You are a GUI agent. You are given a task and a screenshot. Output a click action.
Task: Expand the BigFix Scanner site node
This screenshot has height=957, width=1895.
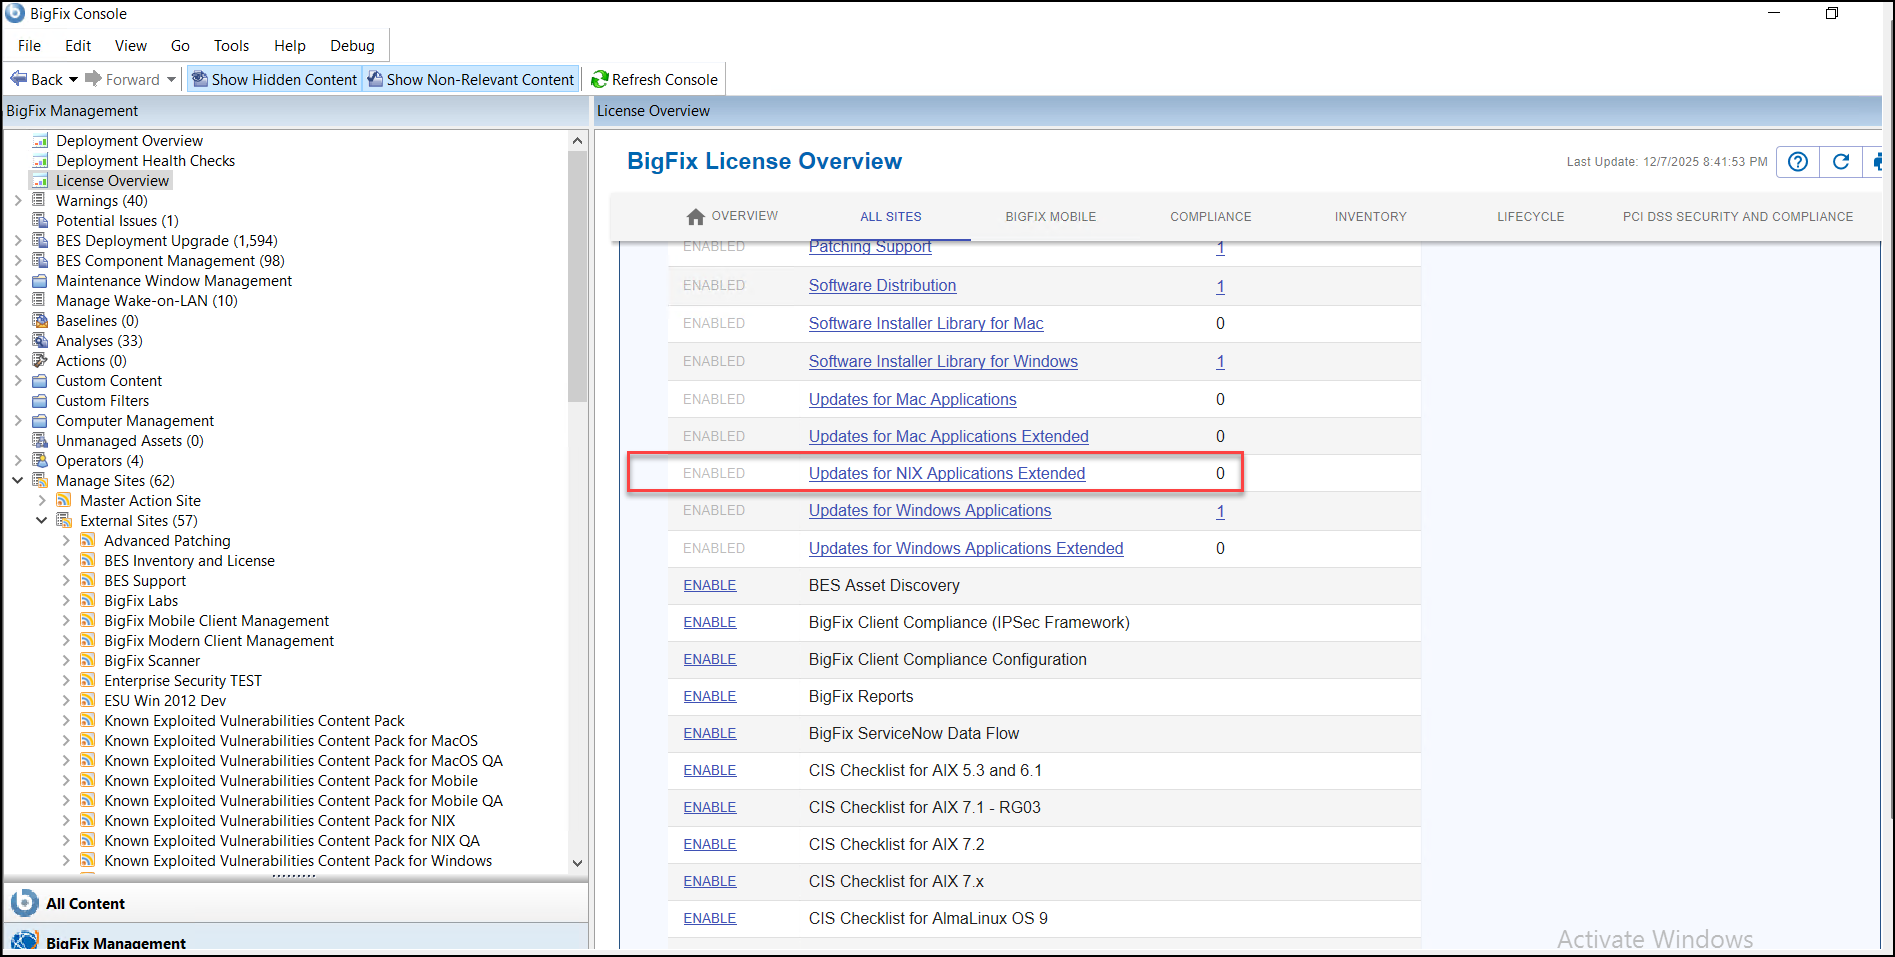pos(66,661)
